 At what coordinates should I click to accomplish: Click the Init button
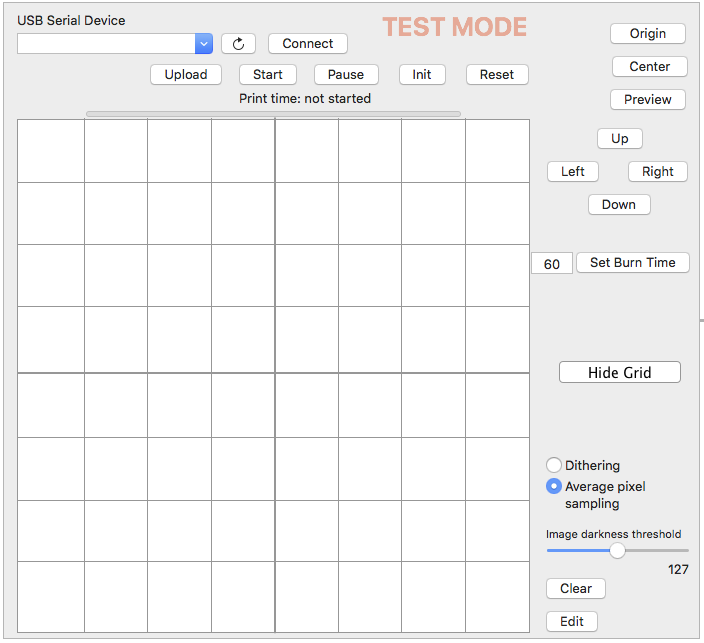click(x=422, y=75)
